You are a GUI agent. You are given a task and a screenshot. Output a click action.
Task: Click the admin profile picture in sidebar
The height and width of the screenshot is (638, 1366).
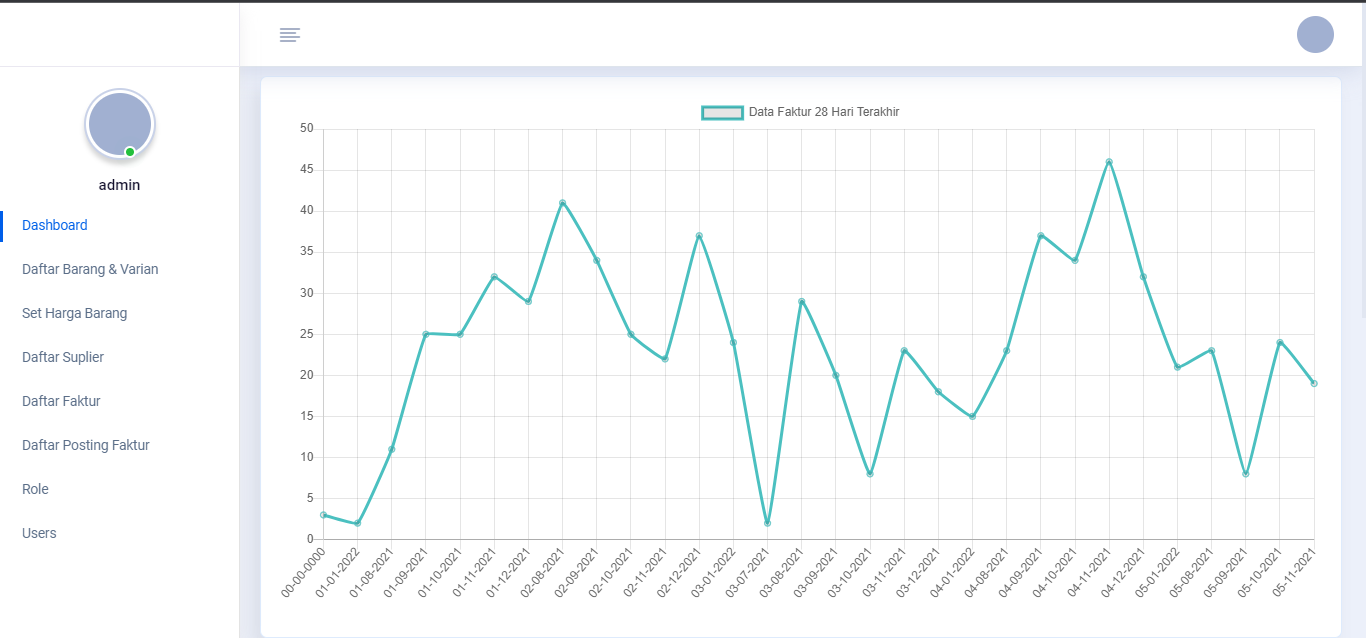click(x=120, y=124)
